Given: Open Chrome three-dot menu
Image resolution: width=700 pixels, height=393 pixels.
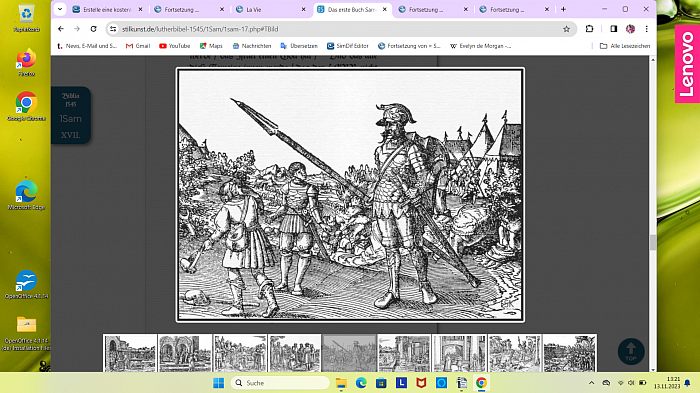Looking at the screenshot, I should point(646,29).
